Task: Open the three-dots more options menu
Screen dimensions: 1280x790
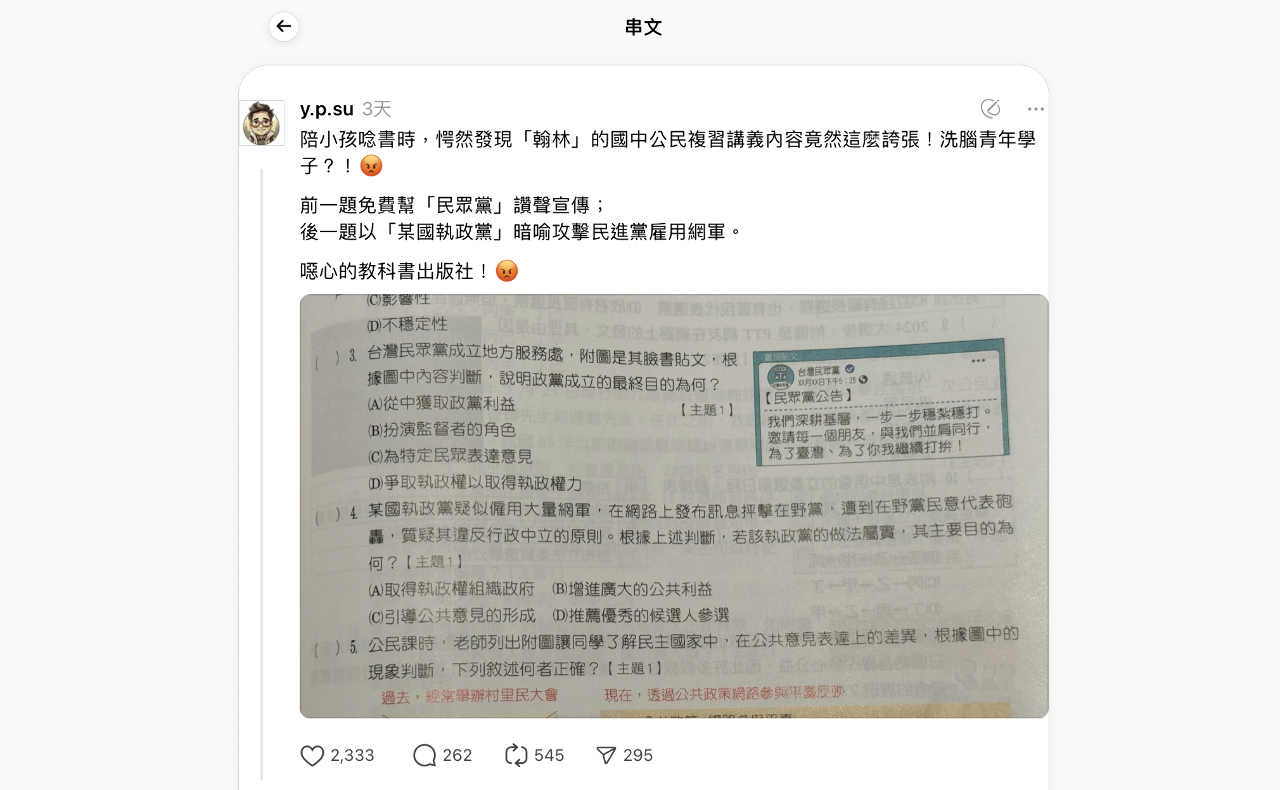Action: point(1036,109)
